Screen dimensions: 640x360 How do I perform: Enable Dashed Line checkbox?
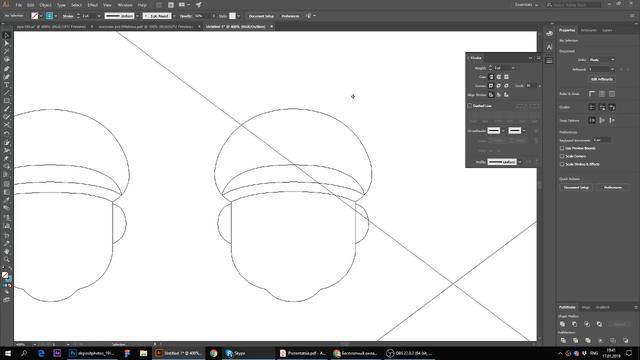click(470, 106)
